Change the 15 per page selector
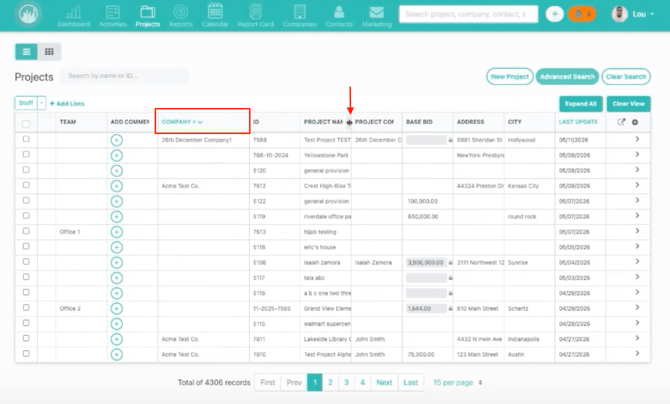 [x=458, y=383]
